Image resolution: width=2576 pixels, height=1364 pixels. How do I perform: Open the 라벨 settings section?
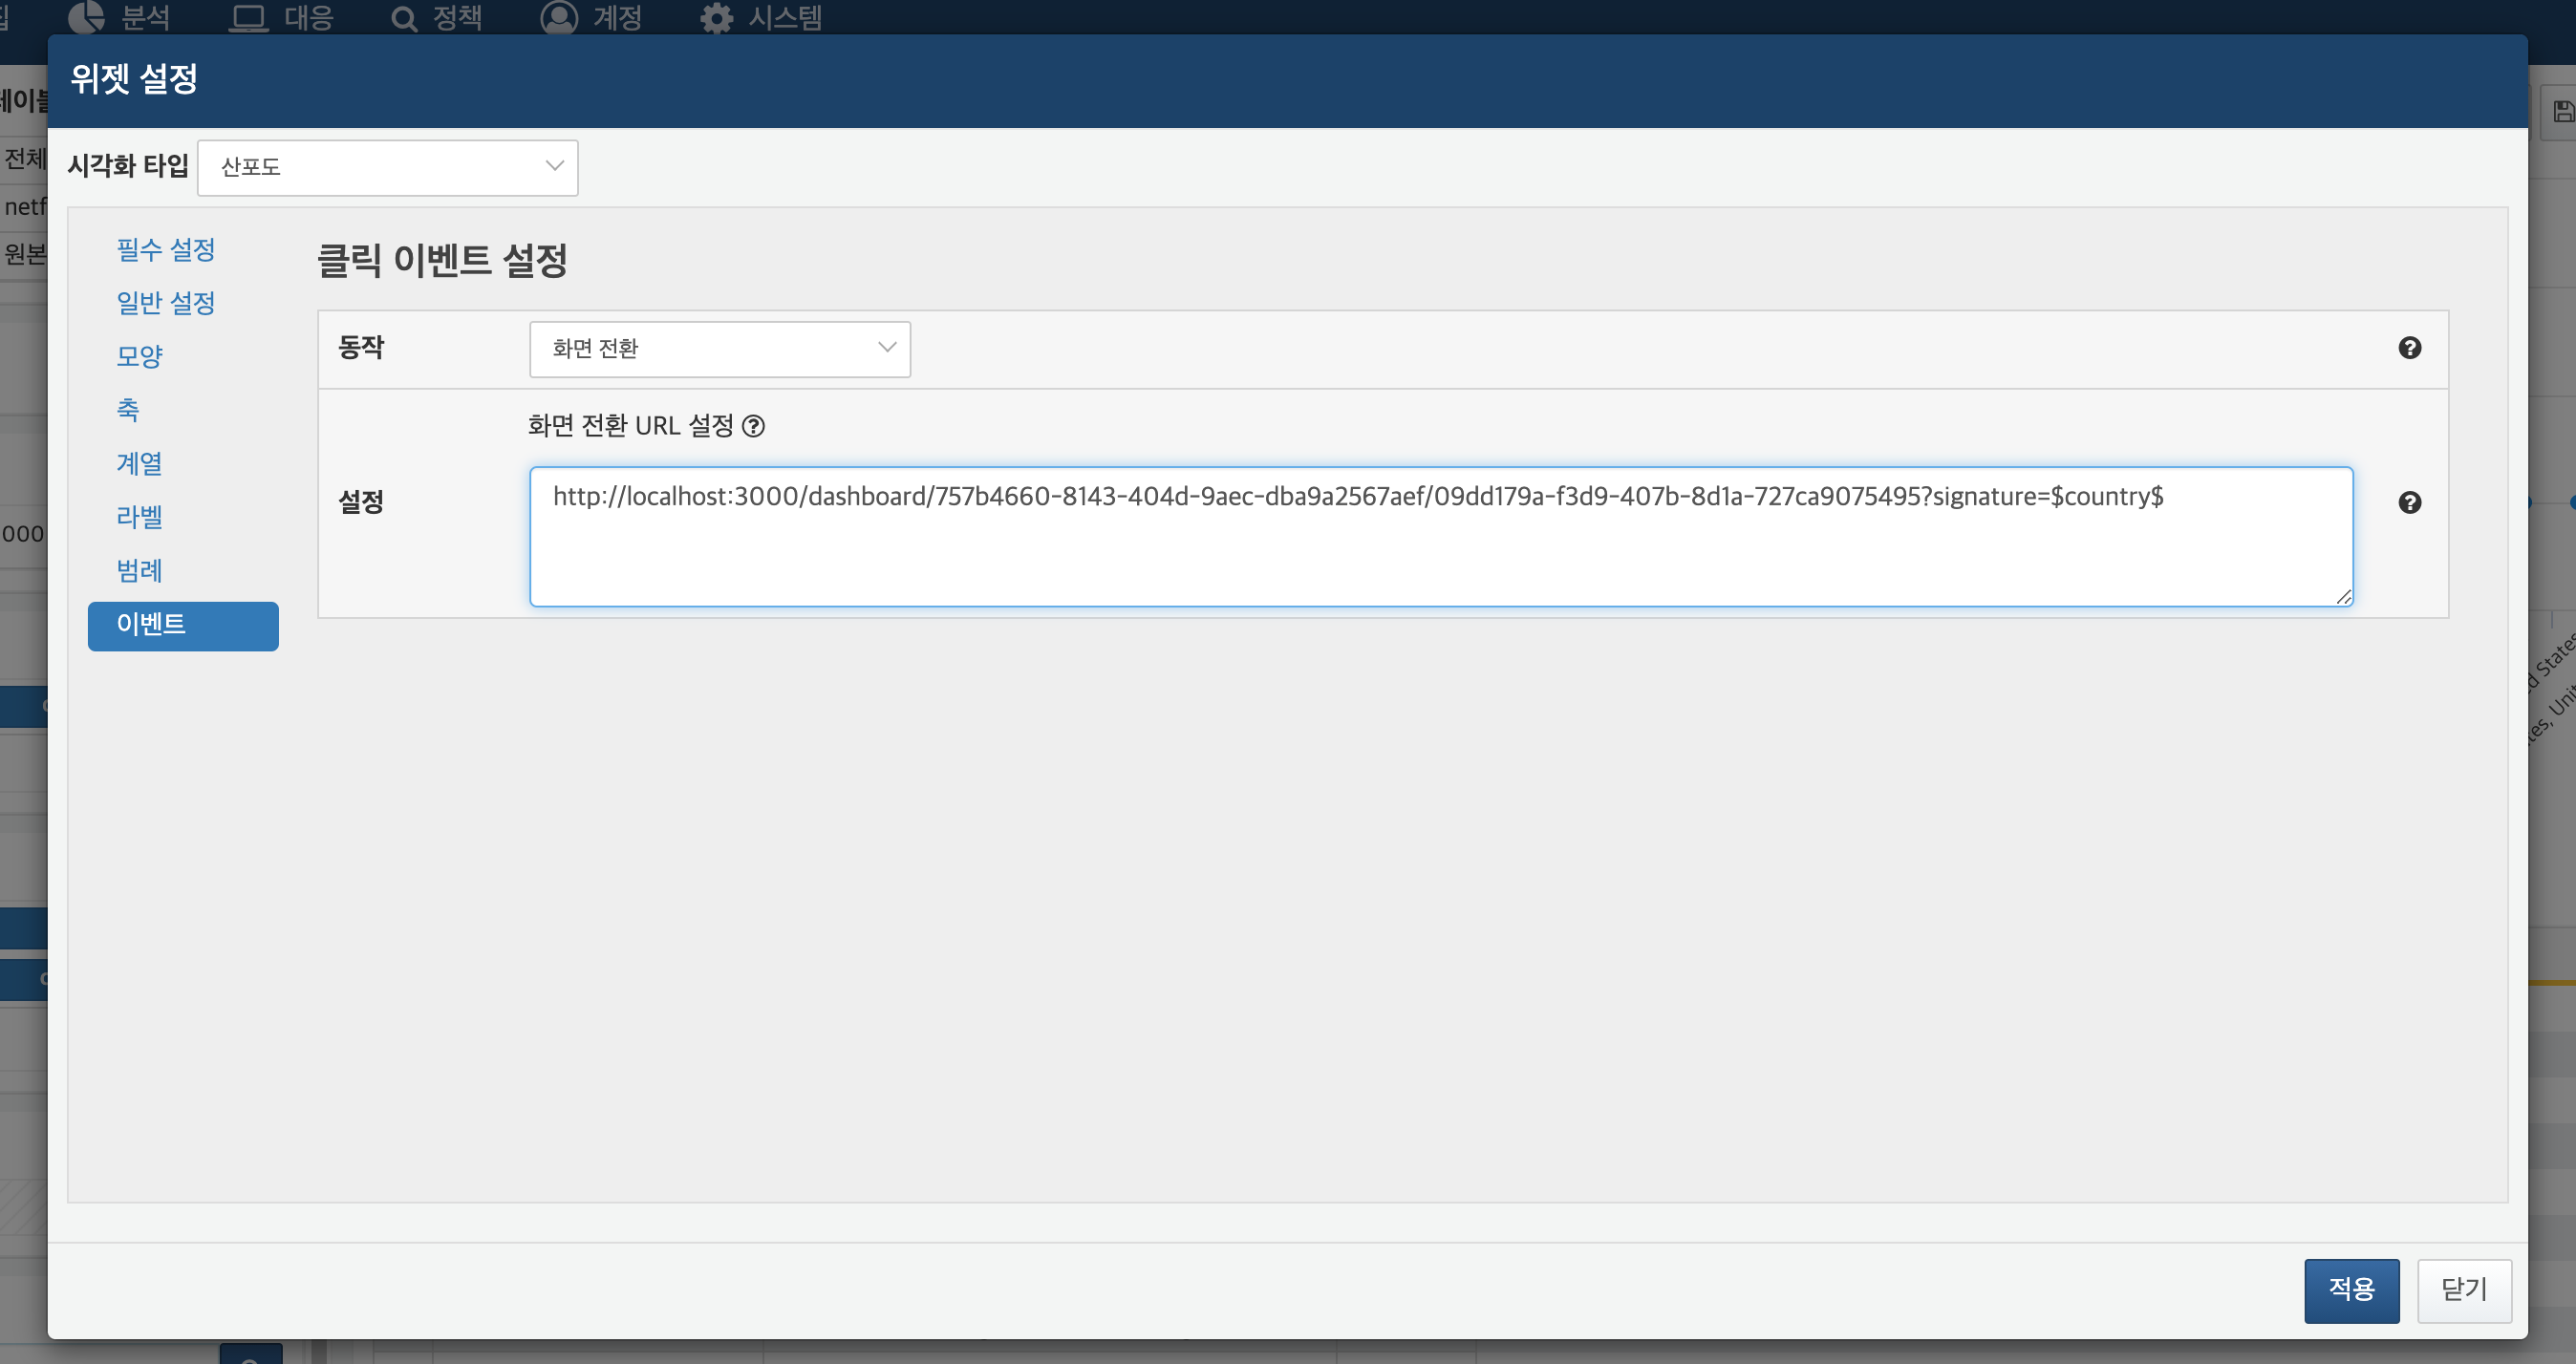click(x=139, y=517)
